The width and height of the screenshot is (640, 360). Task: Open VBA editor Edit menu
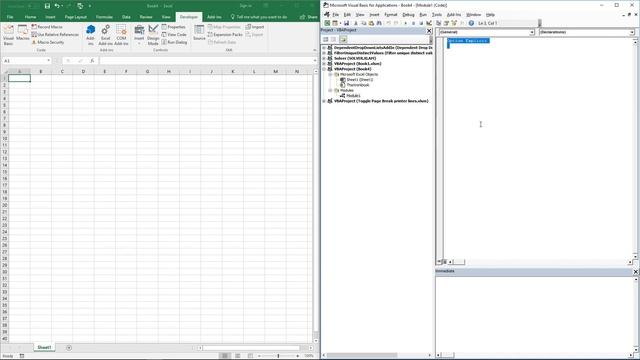tap(347, 15)
